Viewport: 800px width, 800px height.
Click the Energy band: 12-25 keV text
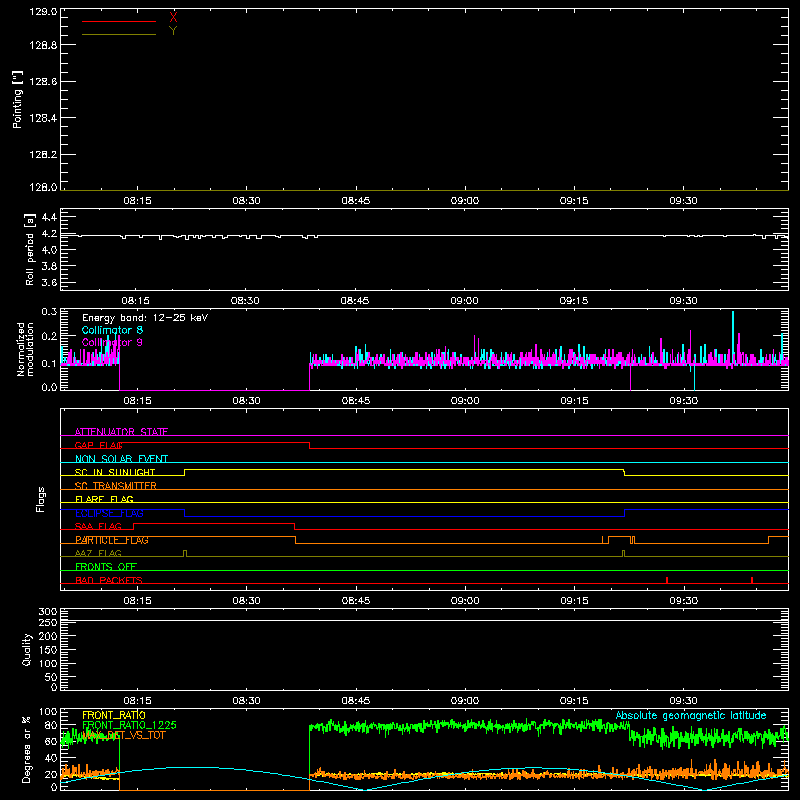pos(145,318)
